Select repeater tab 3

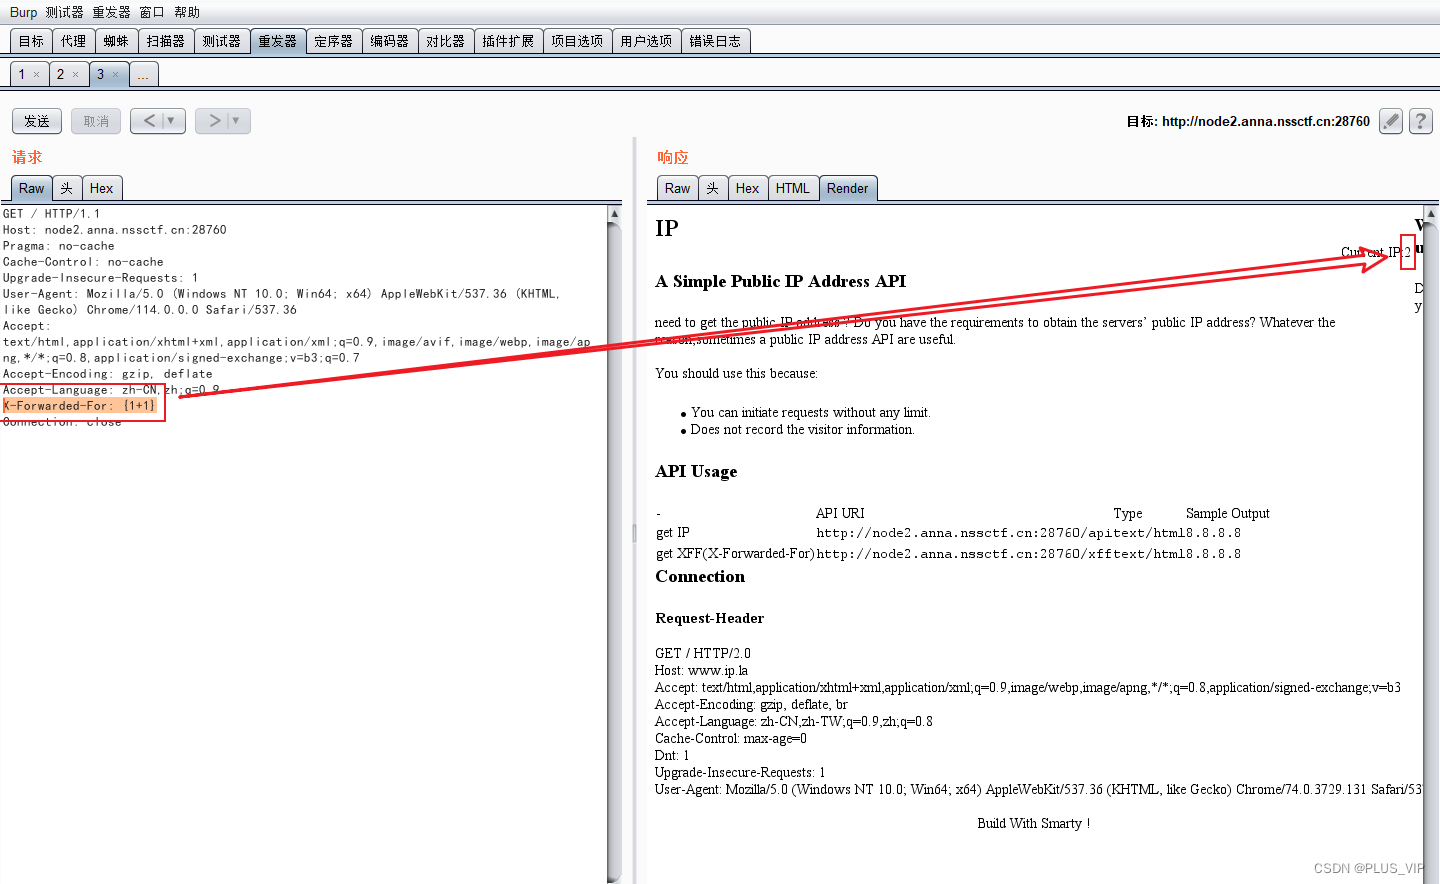100,74
